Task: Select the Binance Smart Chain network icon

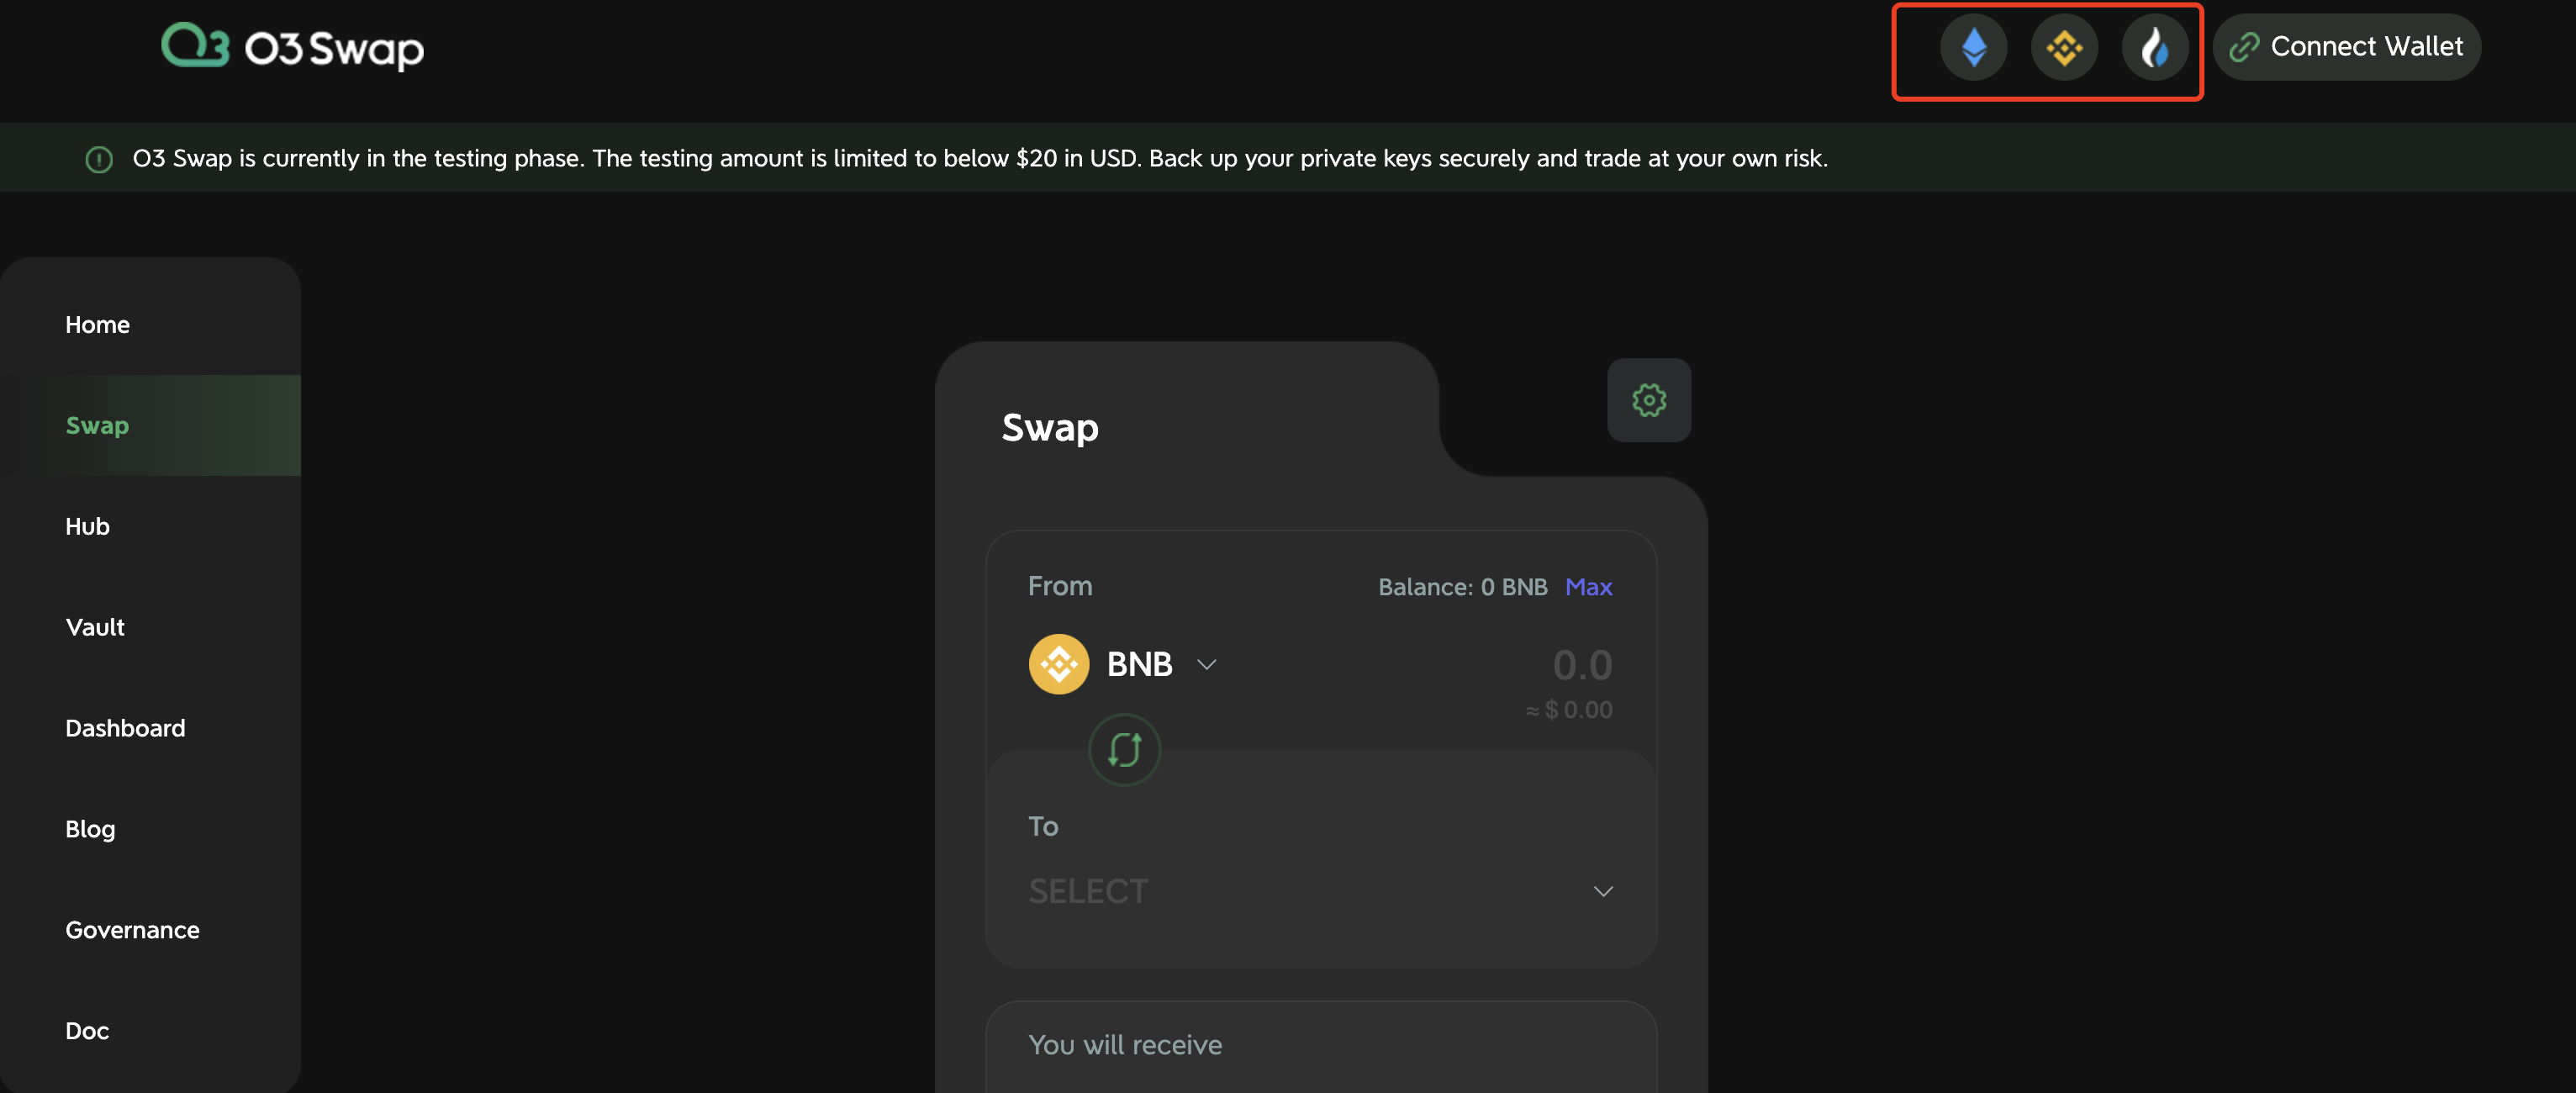Action: click(x=2064, y=46)
